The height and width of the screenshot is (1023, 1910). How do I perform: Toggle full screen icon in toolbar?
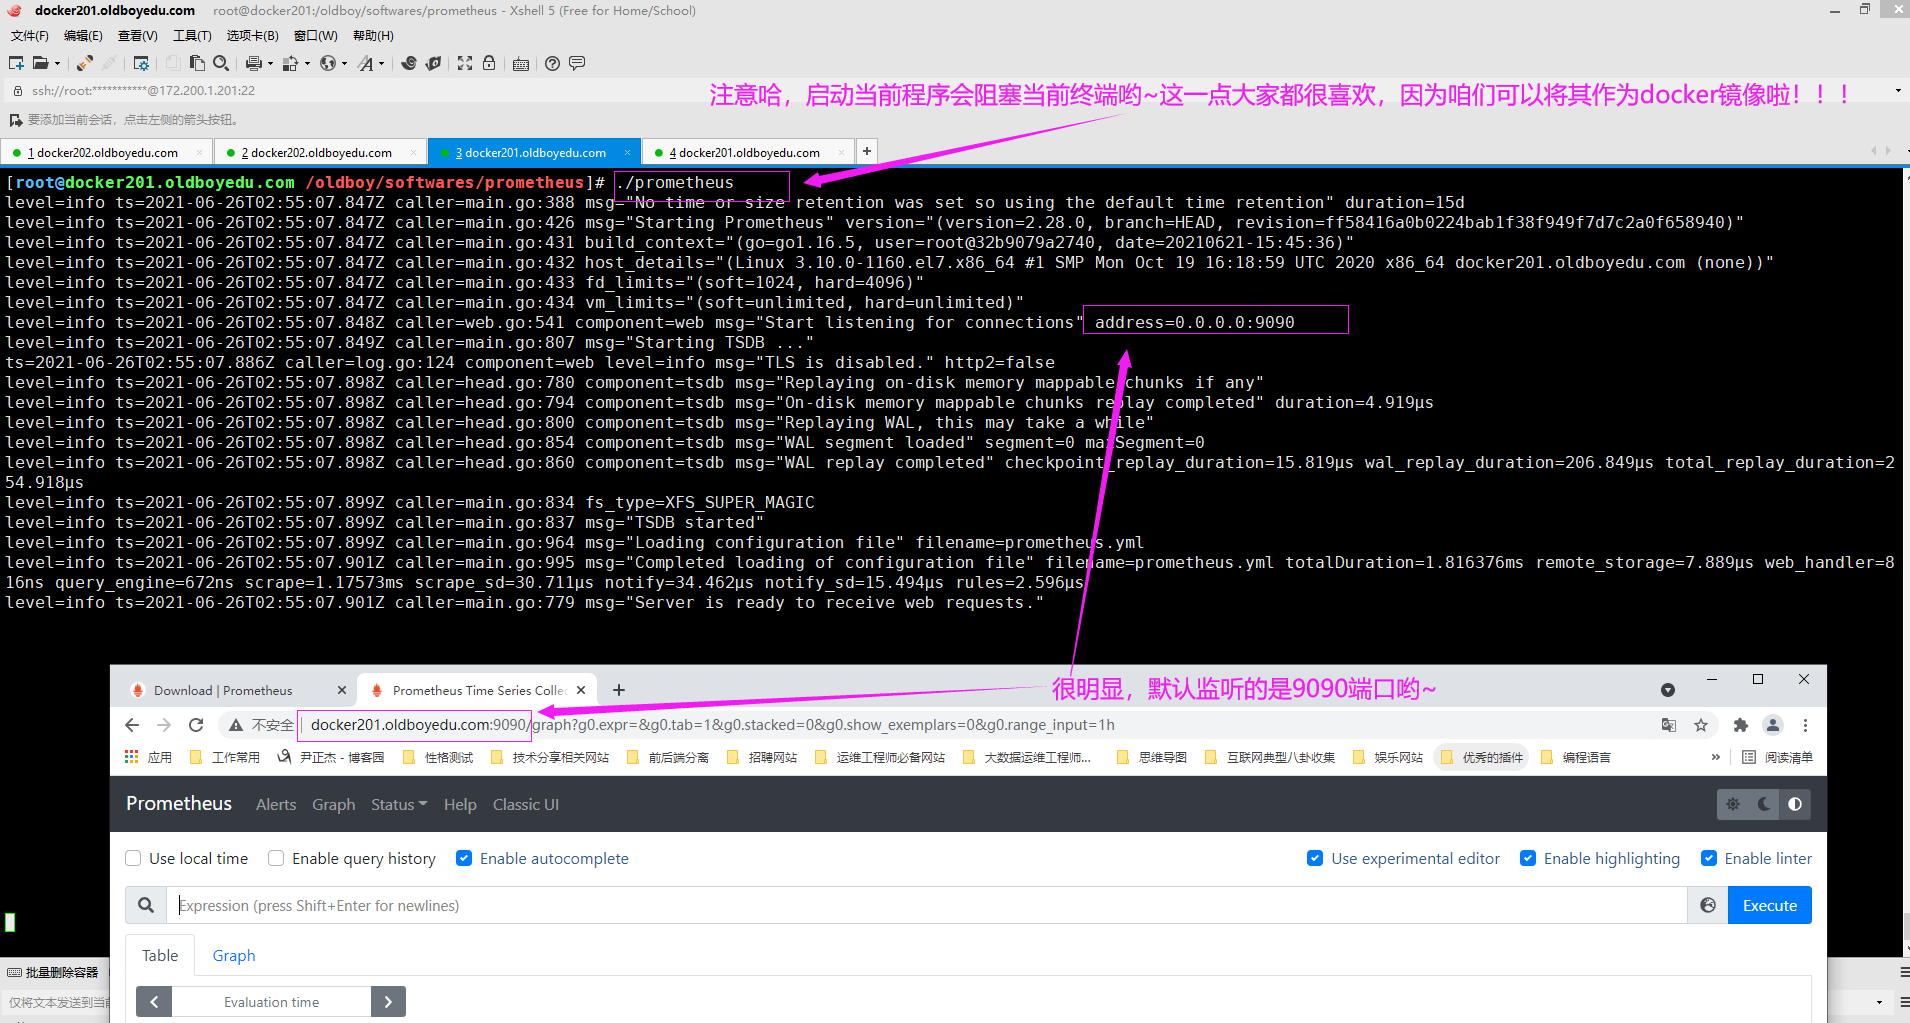point(465,63)
